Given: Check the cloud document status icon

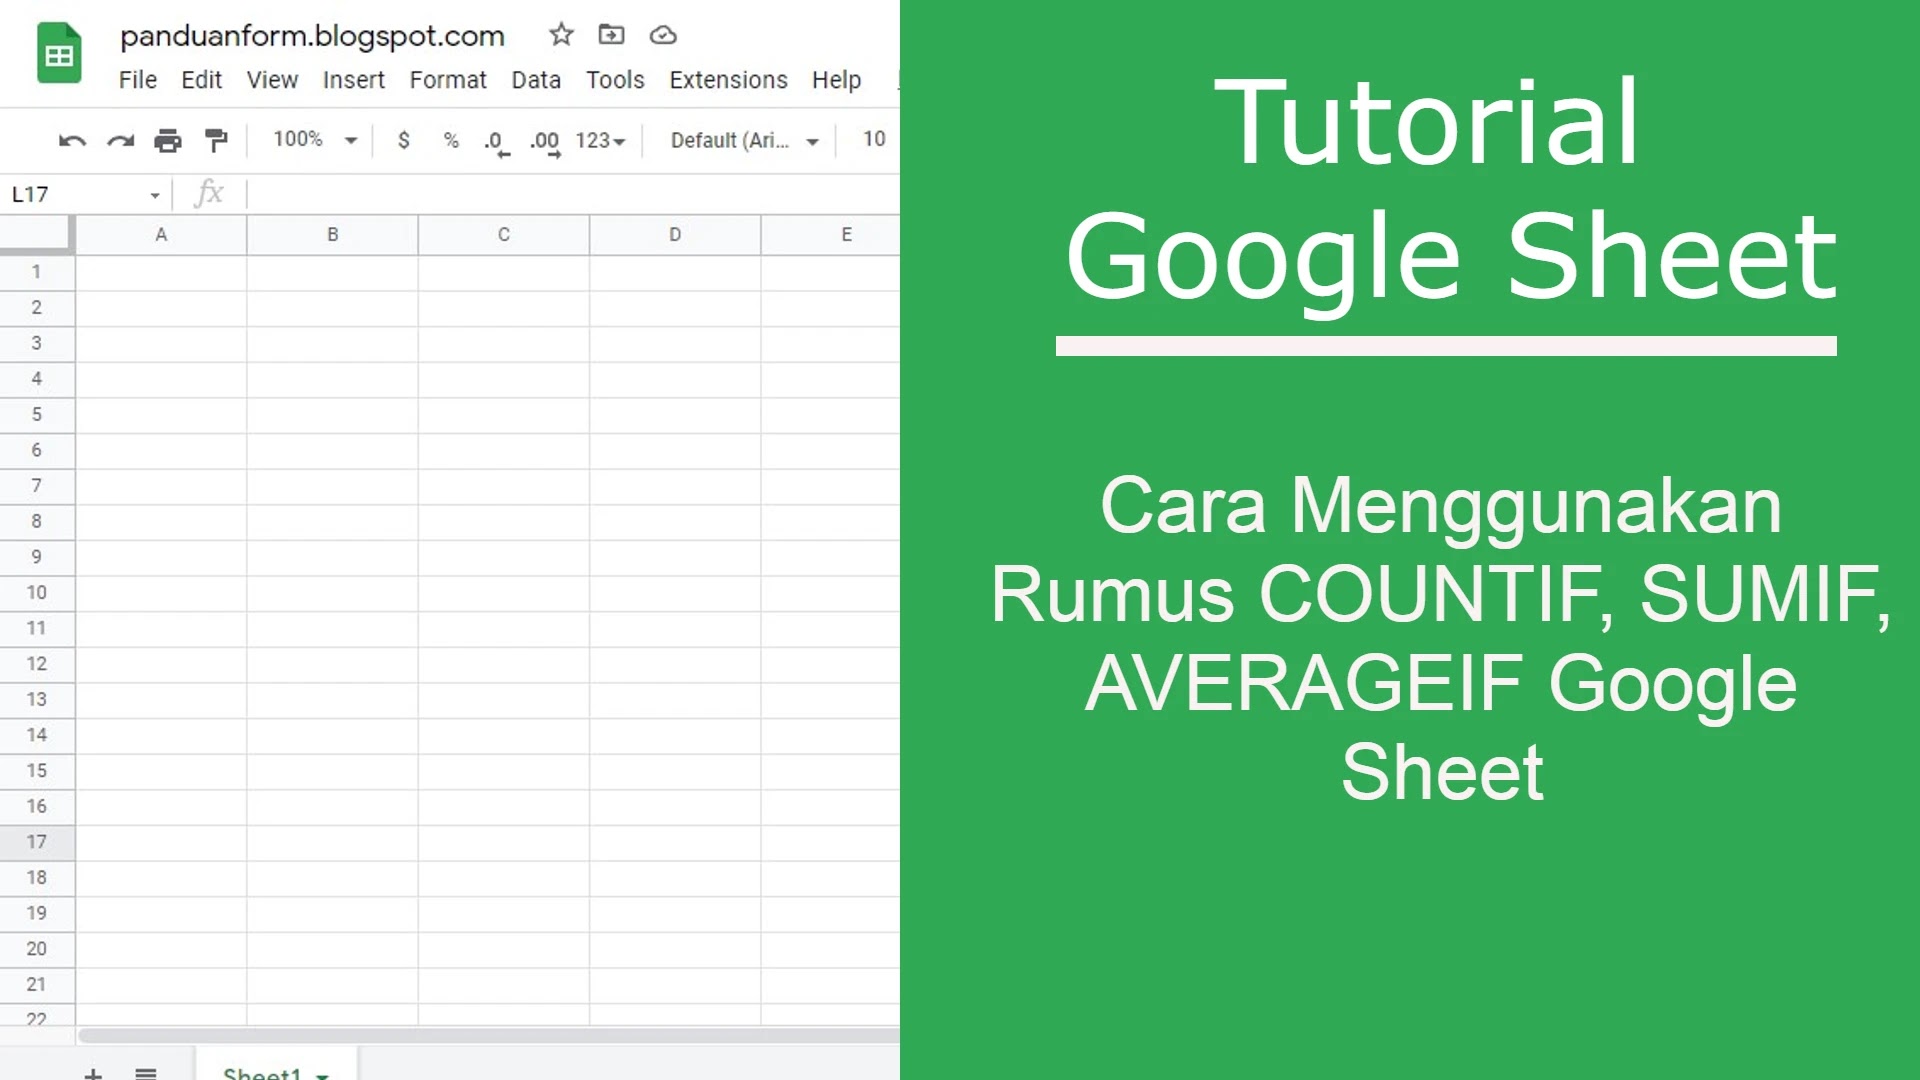Looking at the screenshot, I should (x=663, y=36).
